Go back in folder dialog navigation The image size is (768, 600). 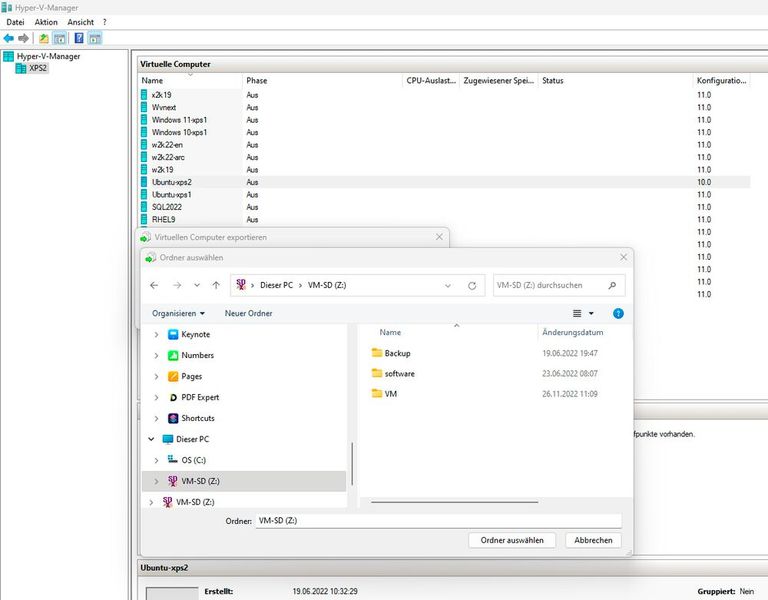[154, 285]
